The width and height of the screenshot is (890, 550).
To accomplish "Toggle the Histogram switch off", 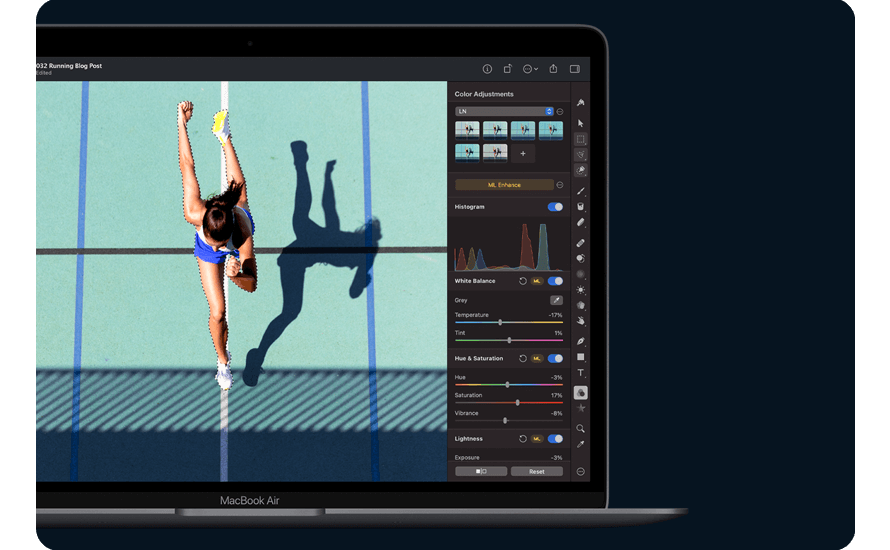I will coord(555,207).
